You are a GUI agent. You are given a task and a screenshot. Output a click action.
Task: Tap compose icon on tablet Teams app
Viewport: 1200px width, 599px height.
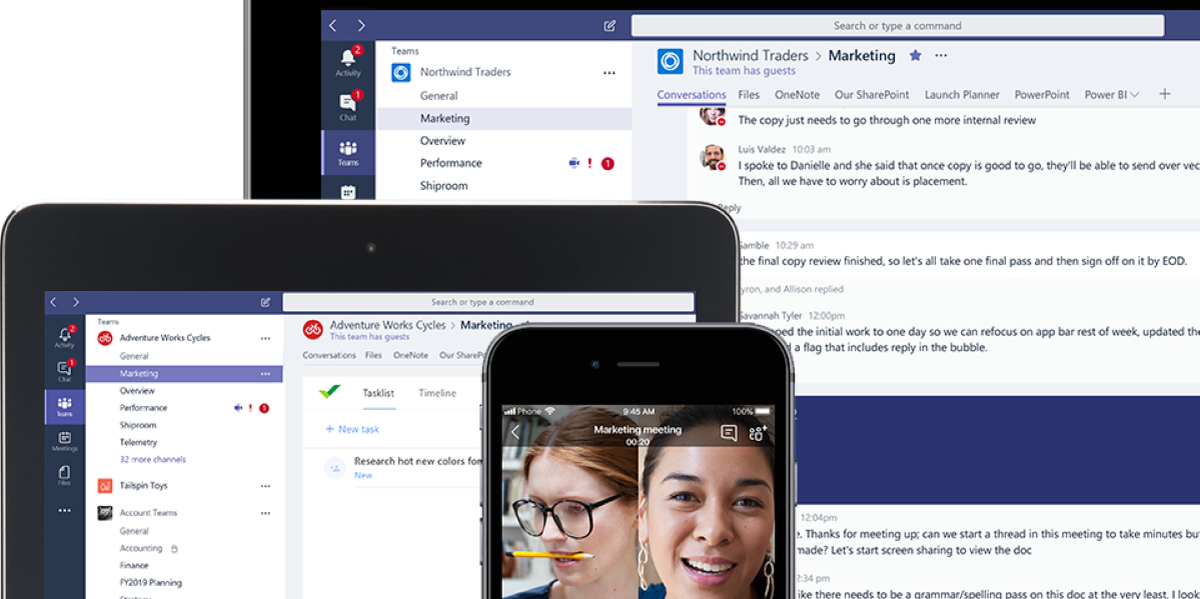click(x=265, y=302)
